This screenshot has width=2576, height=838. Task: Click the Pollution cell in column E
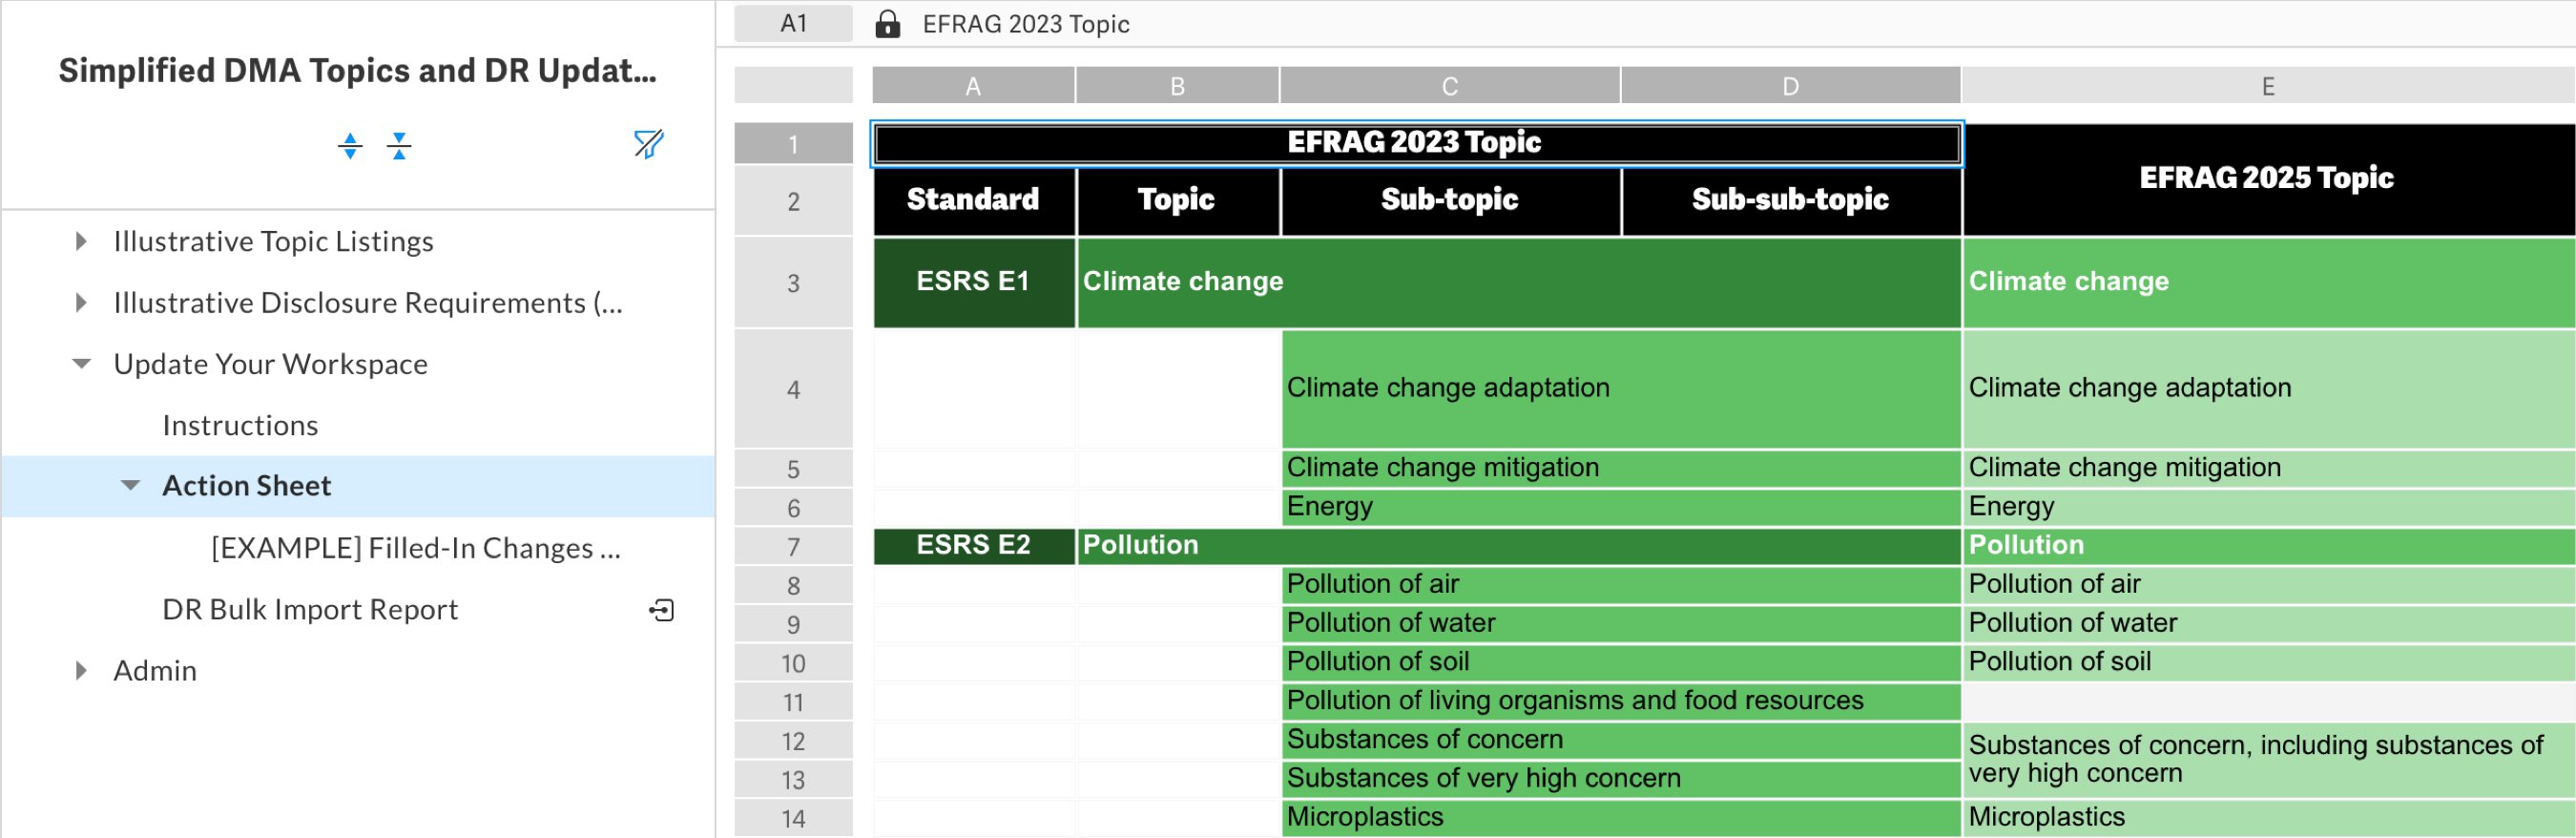coord(2268,546)
